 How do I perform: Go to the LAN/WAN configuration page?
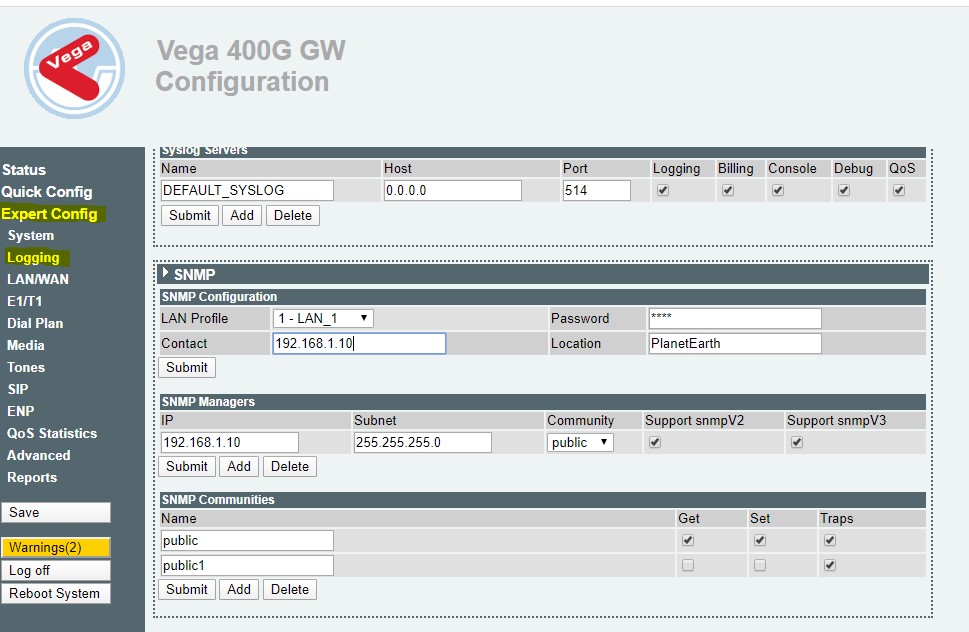pyautogui.click(x=38, y=279)
